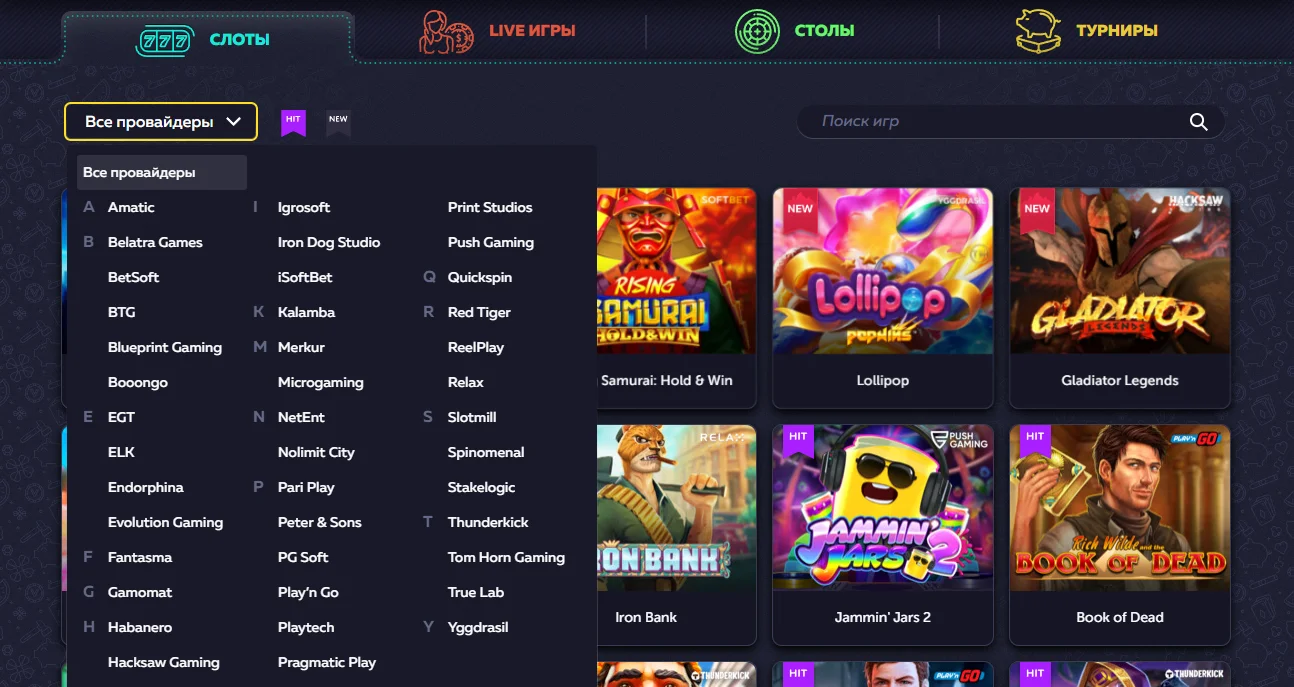
Task: Launch Book of Dead game thumbnail
Action: point(1120,508)
